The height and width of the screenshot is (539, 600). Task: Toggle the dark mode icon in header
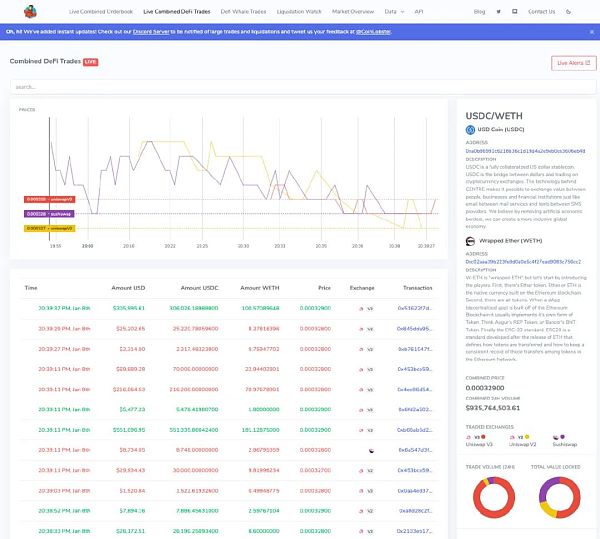569,12
